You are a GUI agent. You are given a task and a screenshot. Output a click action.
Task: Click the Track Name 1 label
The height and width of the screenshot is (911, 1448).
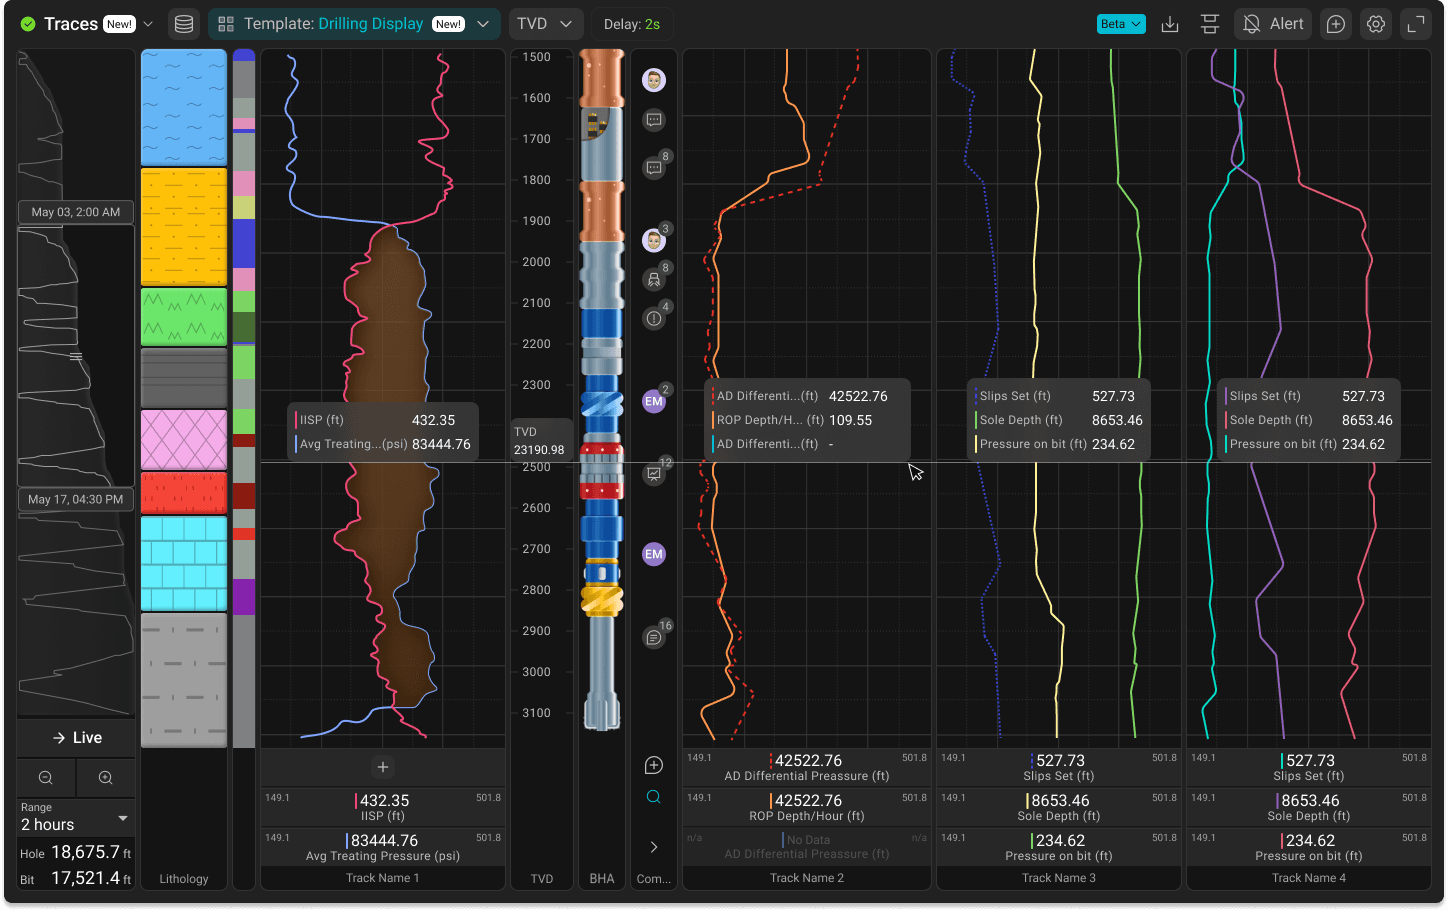[x=383, y=878]
